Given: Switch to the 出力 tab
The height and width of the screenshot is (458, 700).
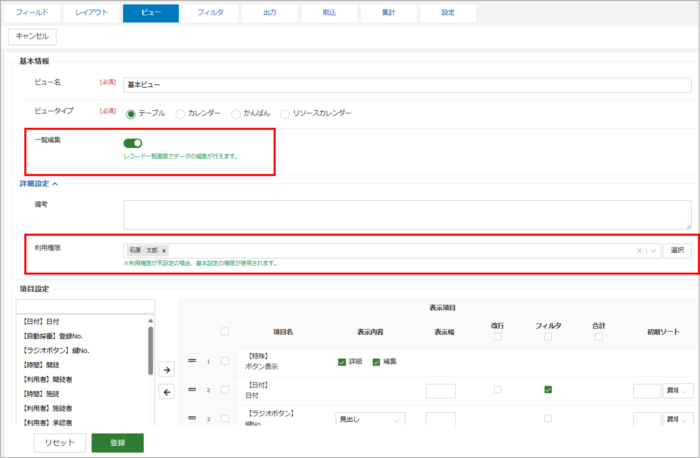Looking at the screenshot, I should coord(270,13).
